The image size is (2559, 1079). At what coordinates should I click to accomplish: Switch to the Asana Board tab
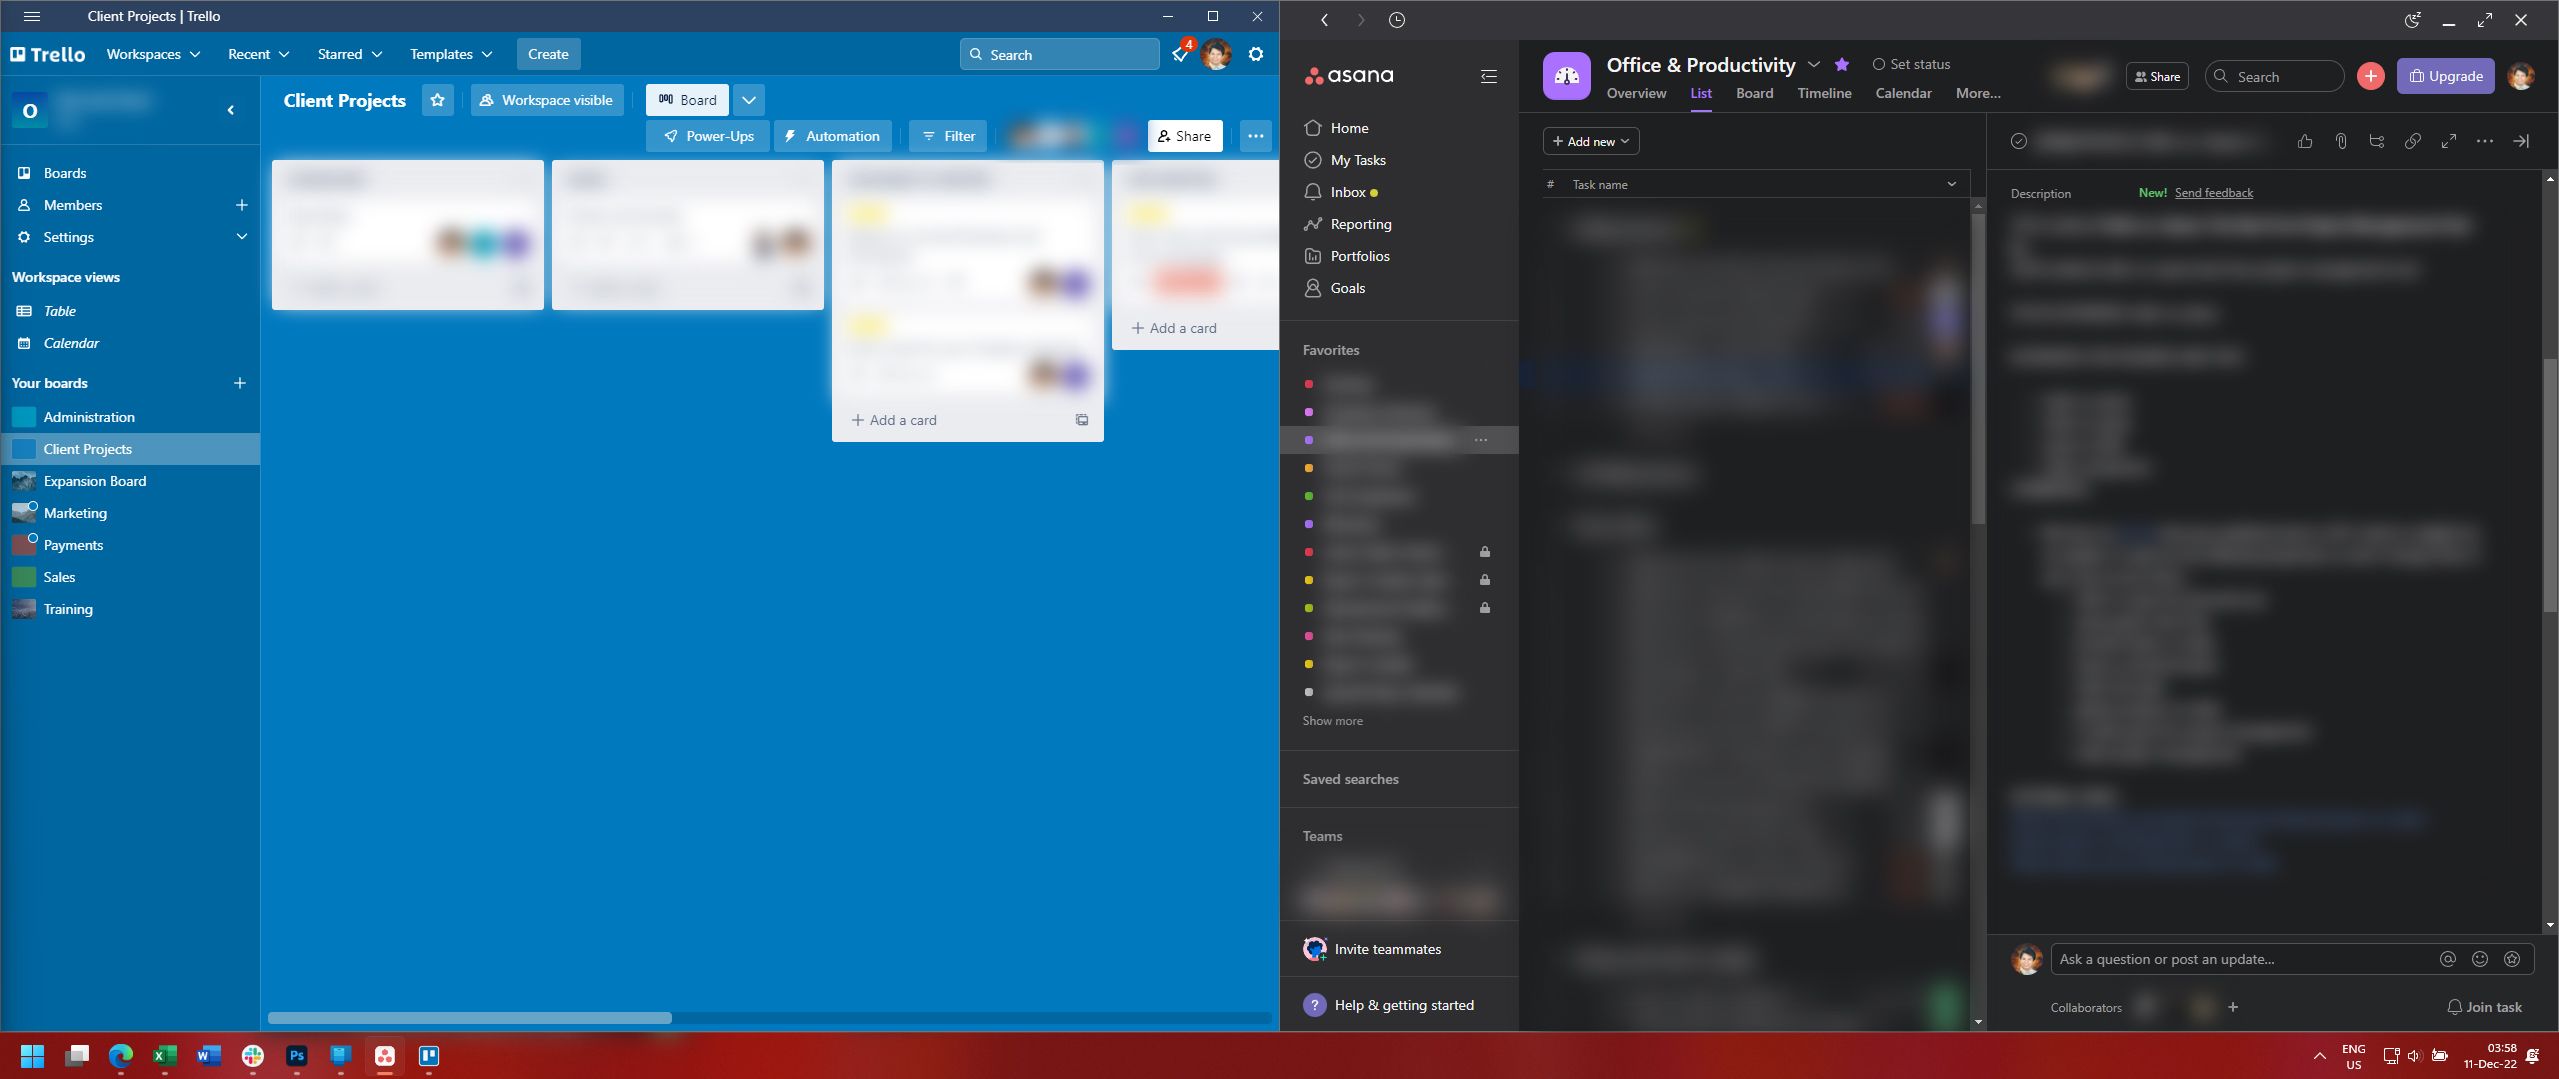tap(1754, 93)
